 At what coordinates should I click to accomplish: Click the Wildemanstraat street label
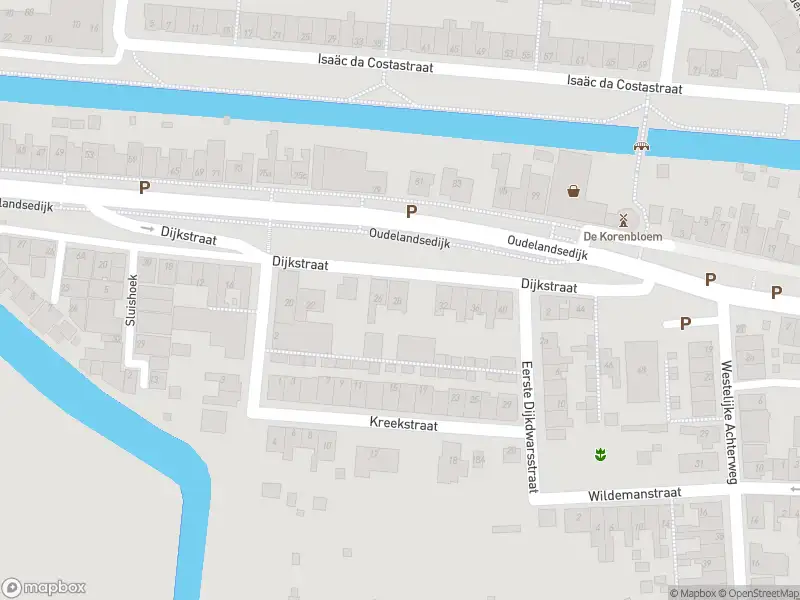click(635, 494)
